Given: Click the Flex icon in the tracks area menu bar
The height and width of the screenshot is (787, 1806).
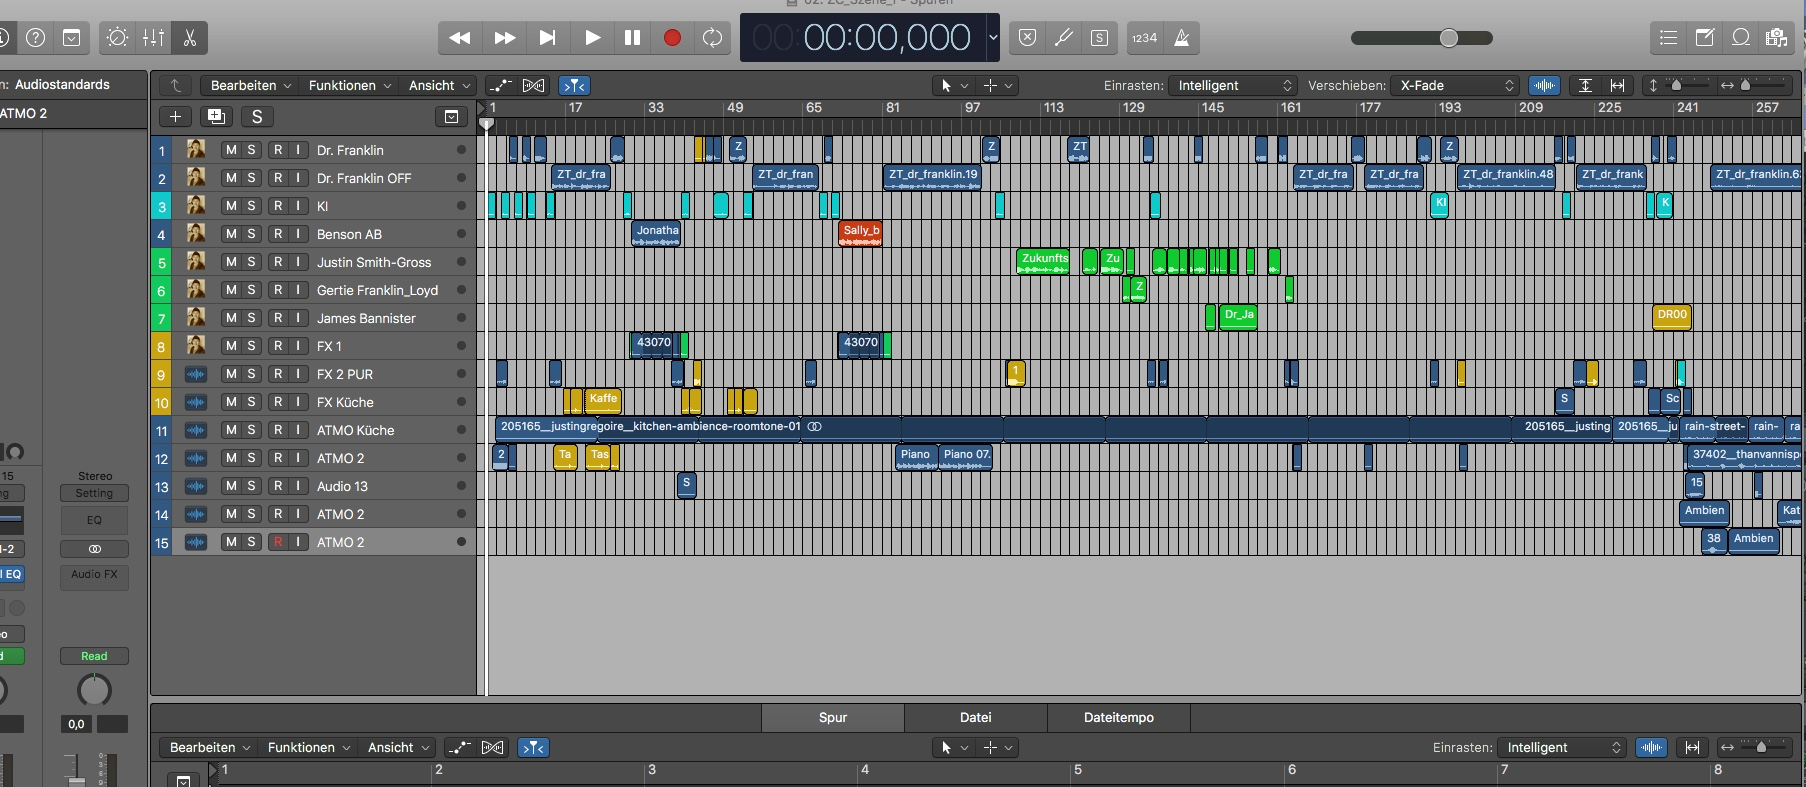Looking at the screenshot, I should [x=534, y=86].
